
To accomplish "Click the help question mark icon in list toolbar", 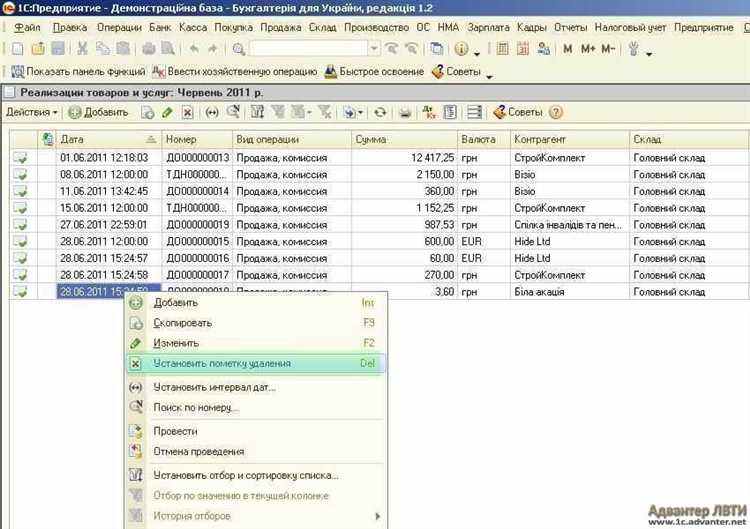I will 556,113.
